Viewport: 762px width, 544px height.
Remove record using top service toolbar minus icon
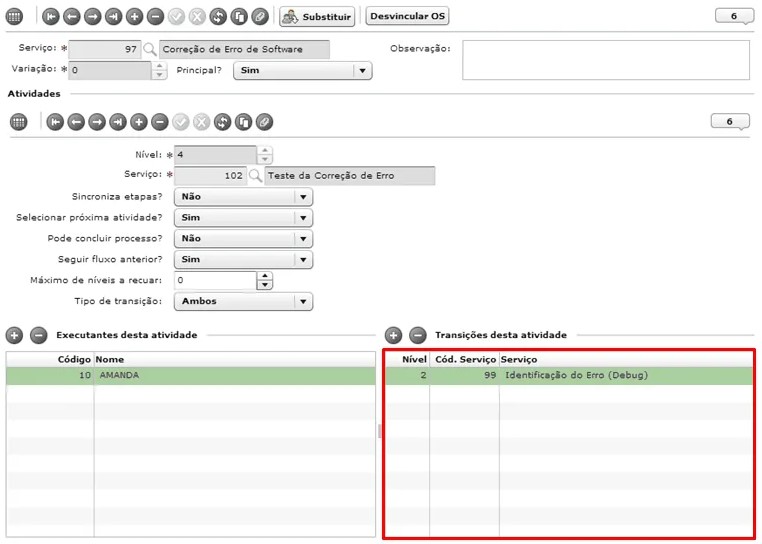(x=155, y=17)
